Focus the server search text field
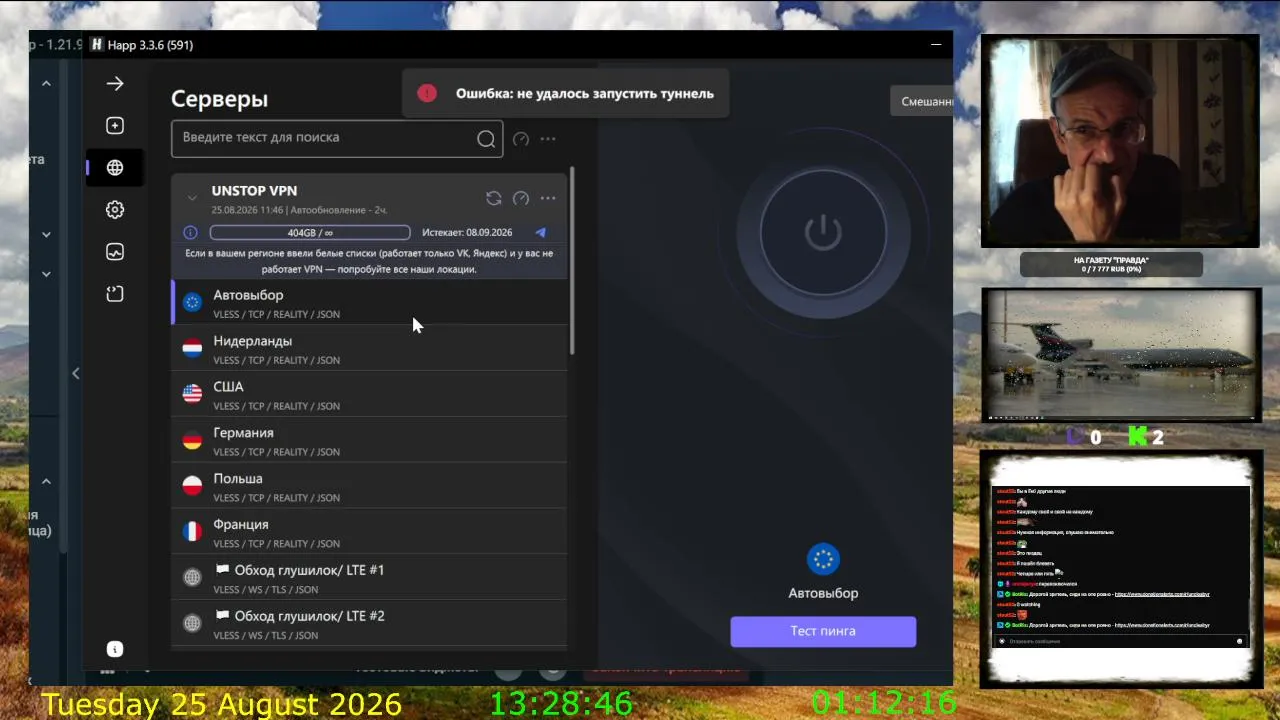Image resolution: width=1280 pixels, height=720 pixels. pyautogui.click(x=337, y=138)
